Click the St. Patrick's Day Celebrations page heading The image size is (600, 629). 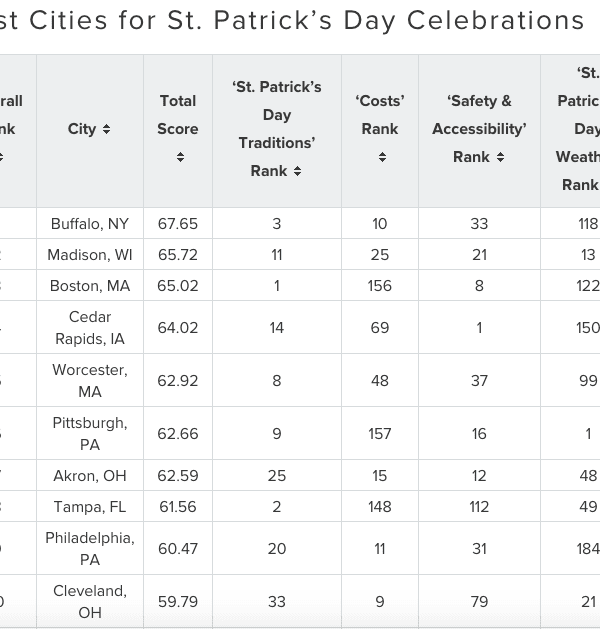coord(293,20)
